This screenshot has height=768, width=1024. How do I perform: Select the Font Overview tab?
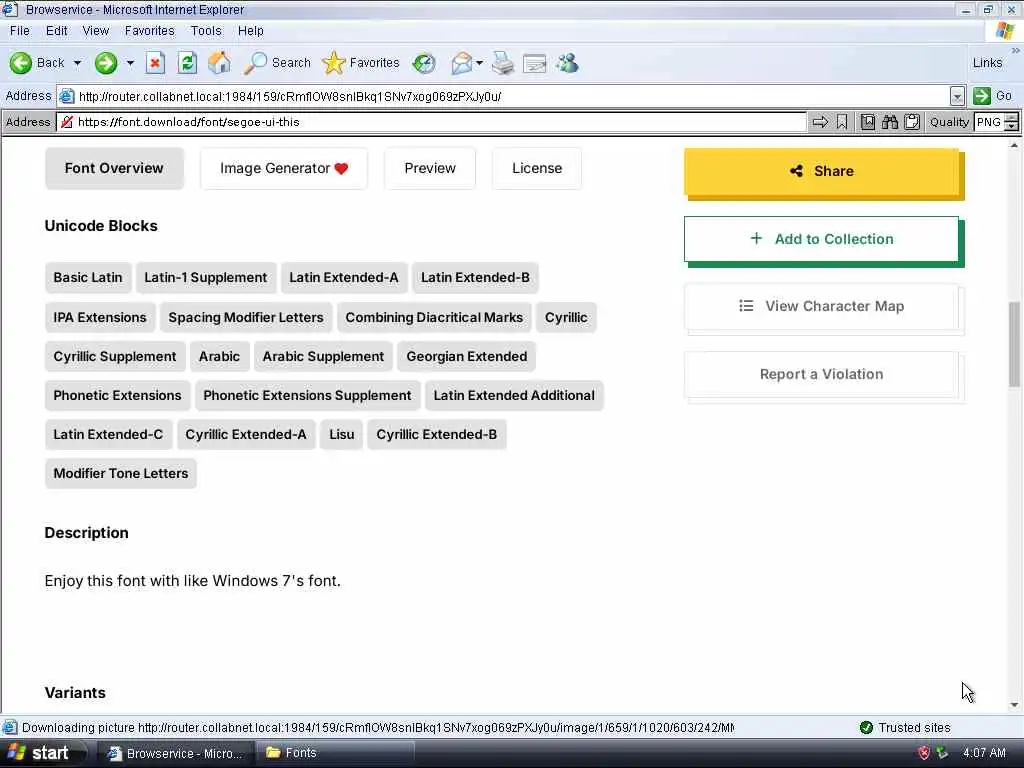click(x=114, y=168)
